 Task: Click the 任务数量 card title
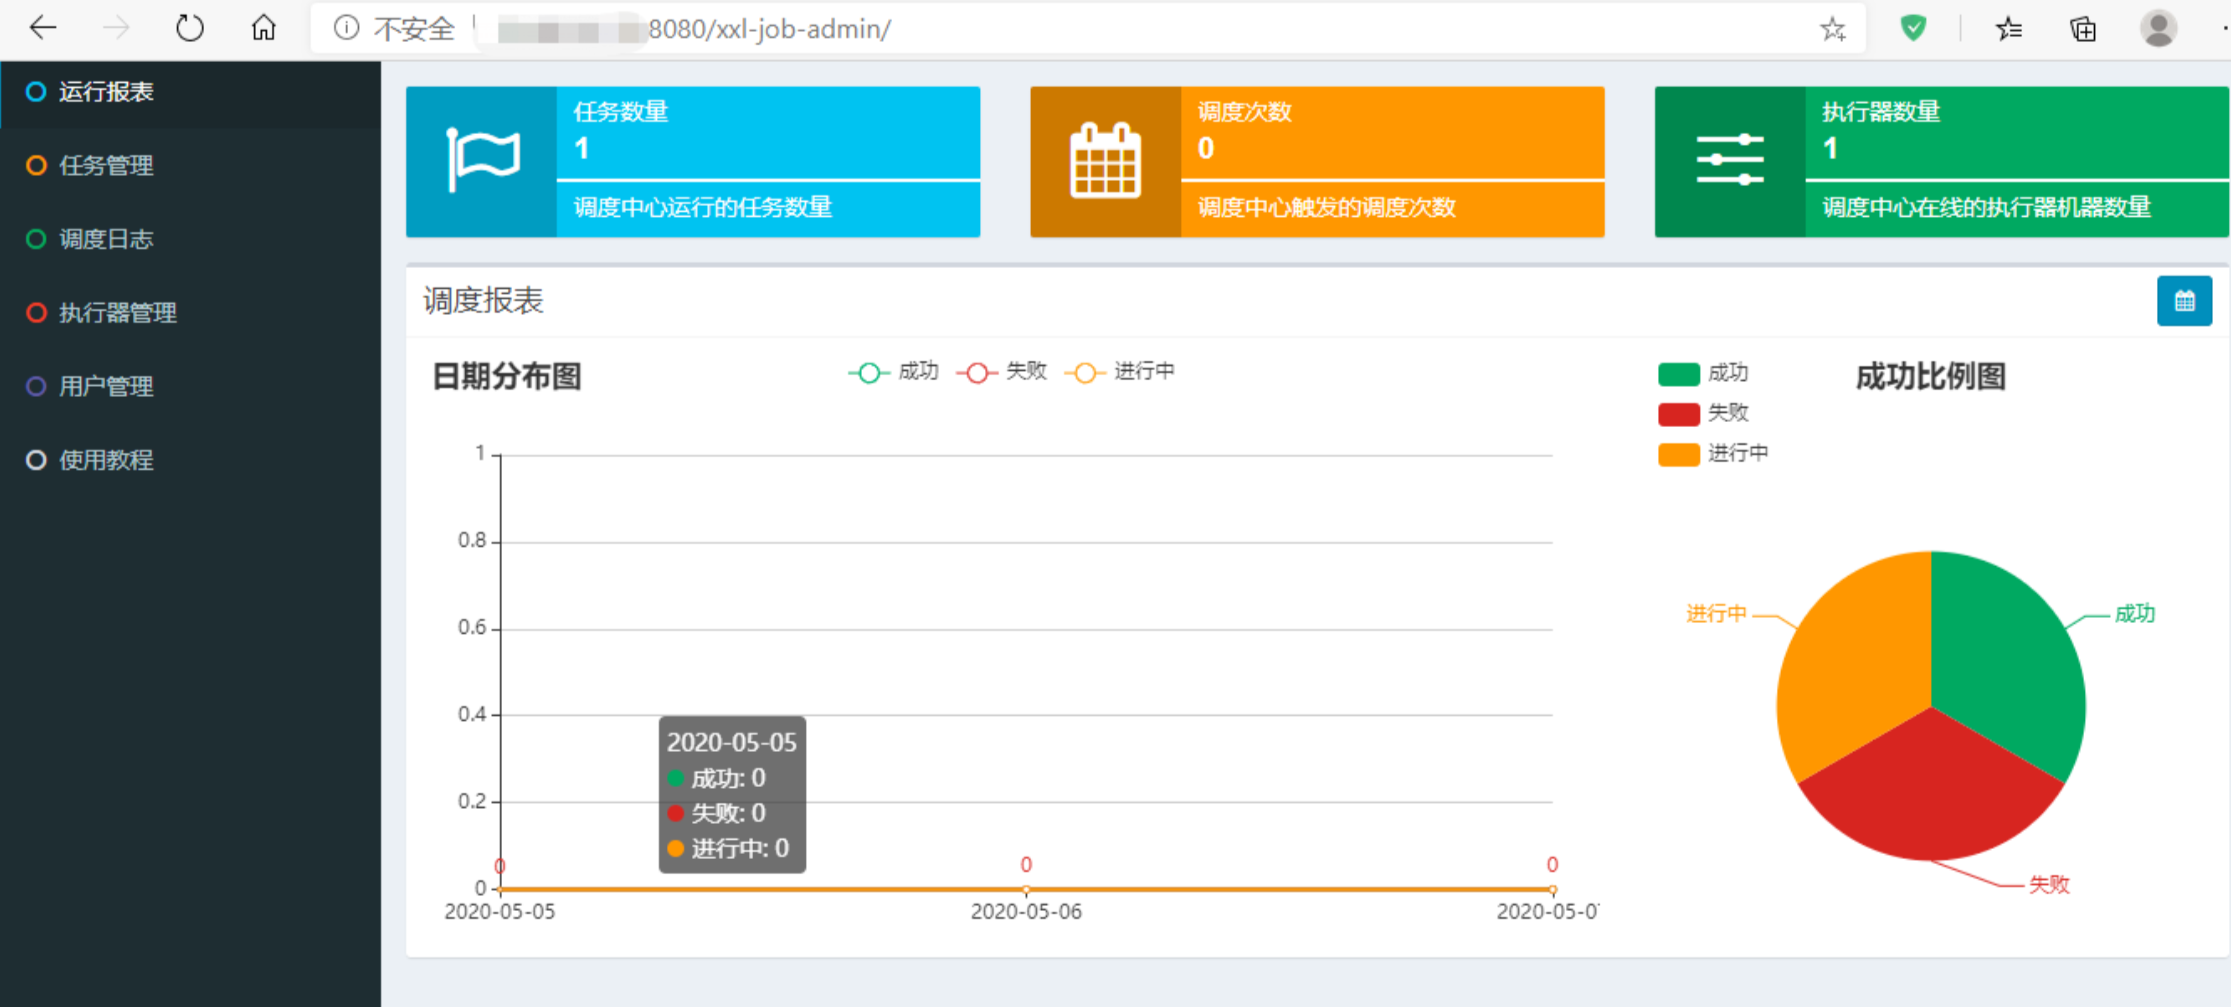tap(621, 112)
